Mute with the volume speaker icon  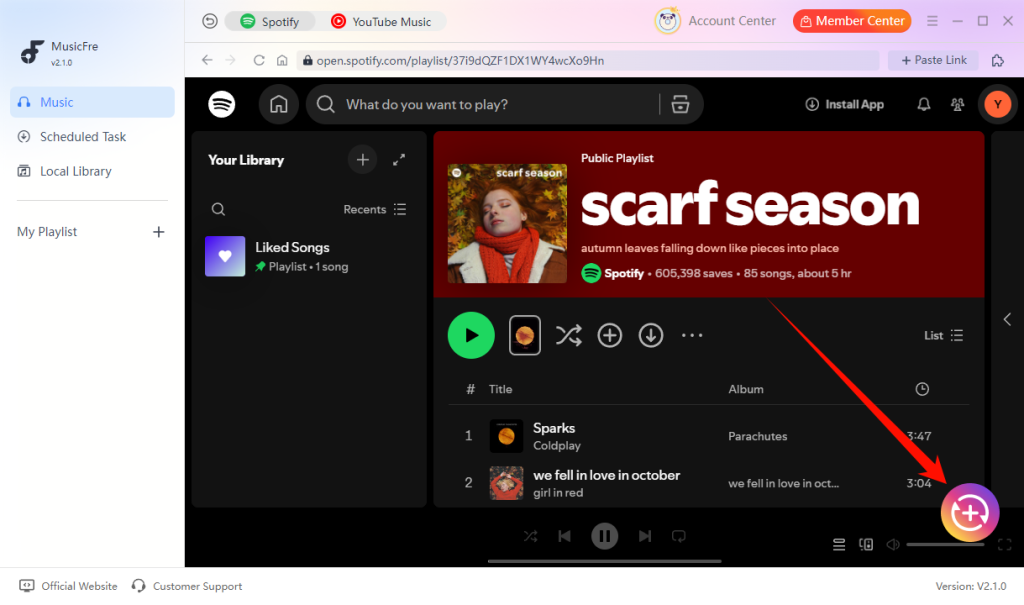[x=893, y=544]
